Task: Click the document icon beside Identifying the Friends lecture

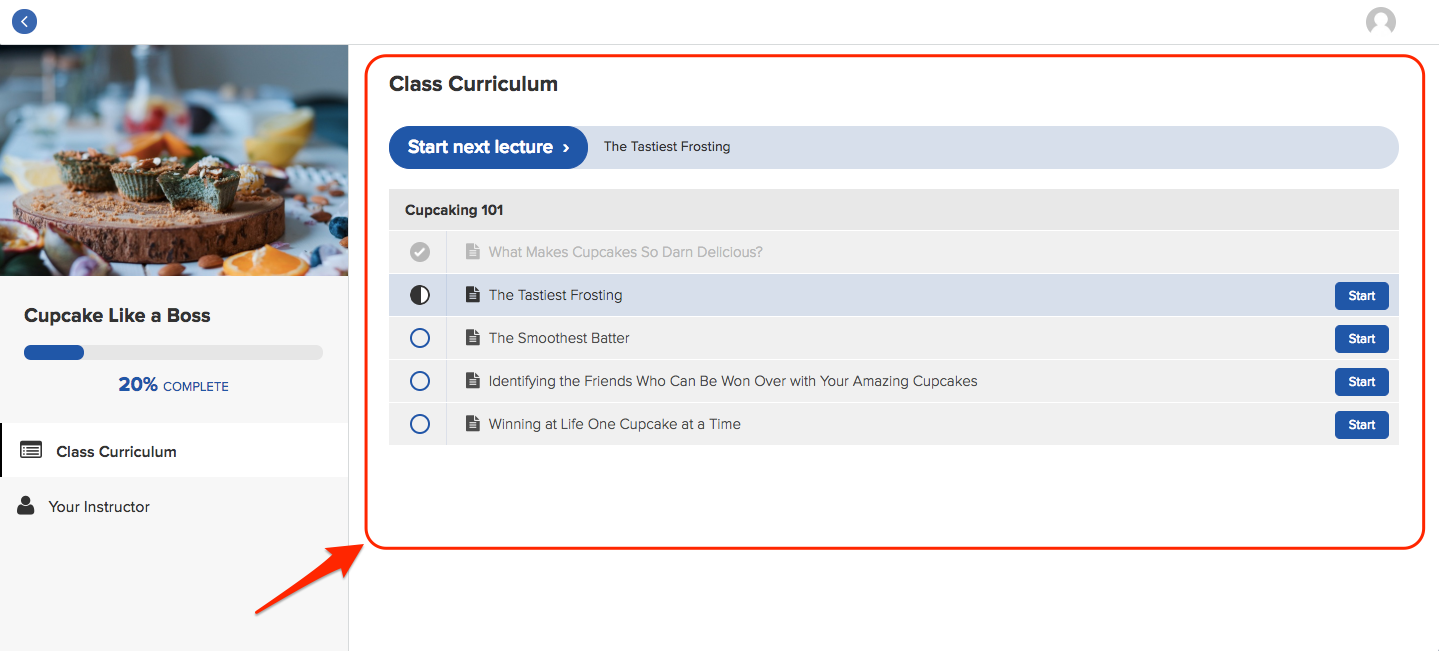Action: click(x=472, y=380)
